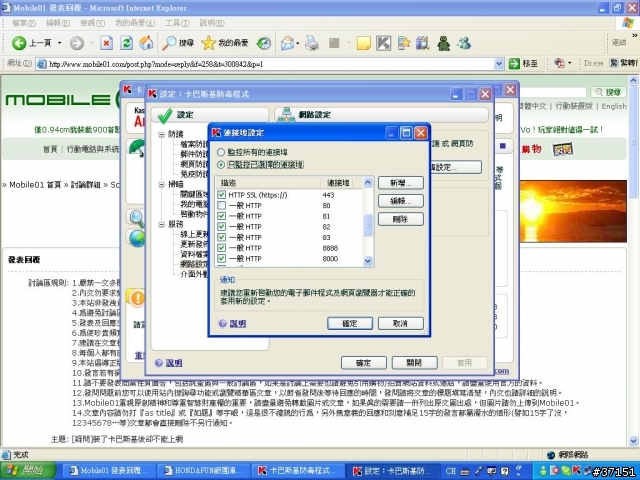Image resolution: width=640 pixels, height=480 pixels.
Task: Click port list scrollbar down arrow
Action: (x=368, y=261)
